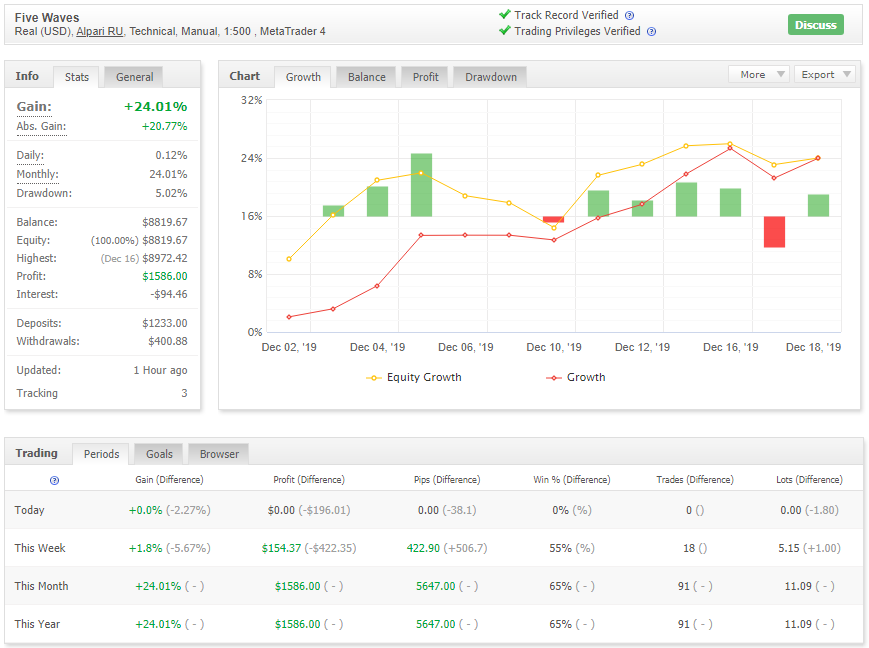Click the 422.90 This Week pips value
This screenshot has height=648, width=869.
[423, 548]
